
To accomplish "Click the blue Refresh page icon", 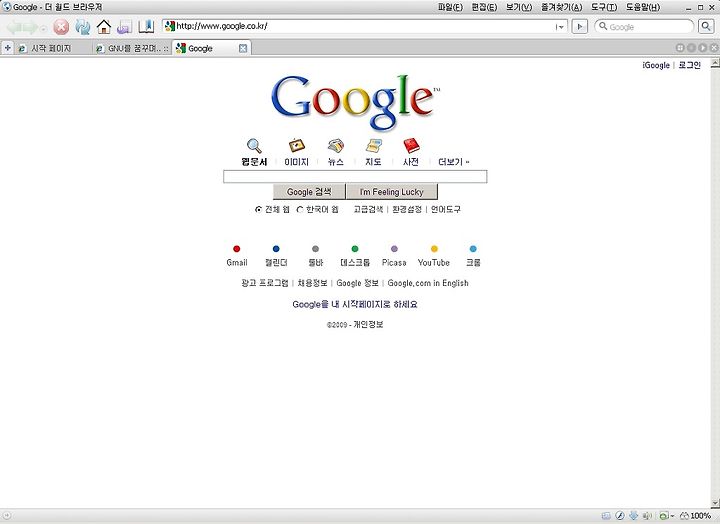I will (x=83, y=27).
